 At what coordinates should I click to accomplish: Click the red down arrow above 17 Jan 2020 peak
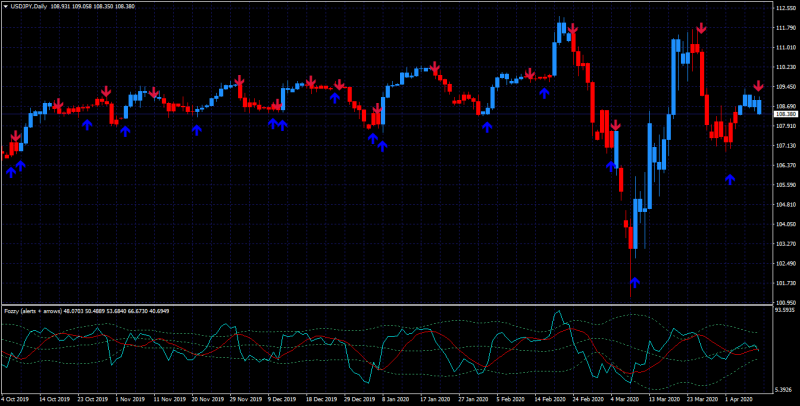pos(434,67)
